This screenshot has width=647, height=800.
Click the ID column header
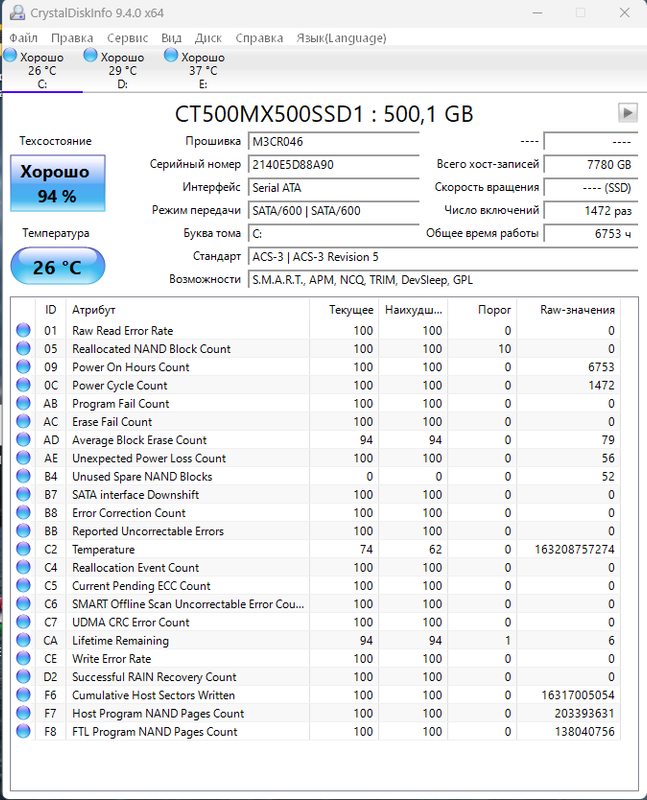51,310
